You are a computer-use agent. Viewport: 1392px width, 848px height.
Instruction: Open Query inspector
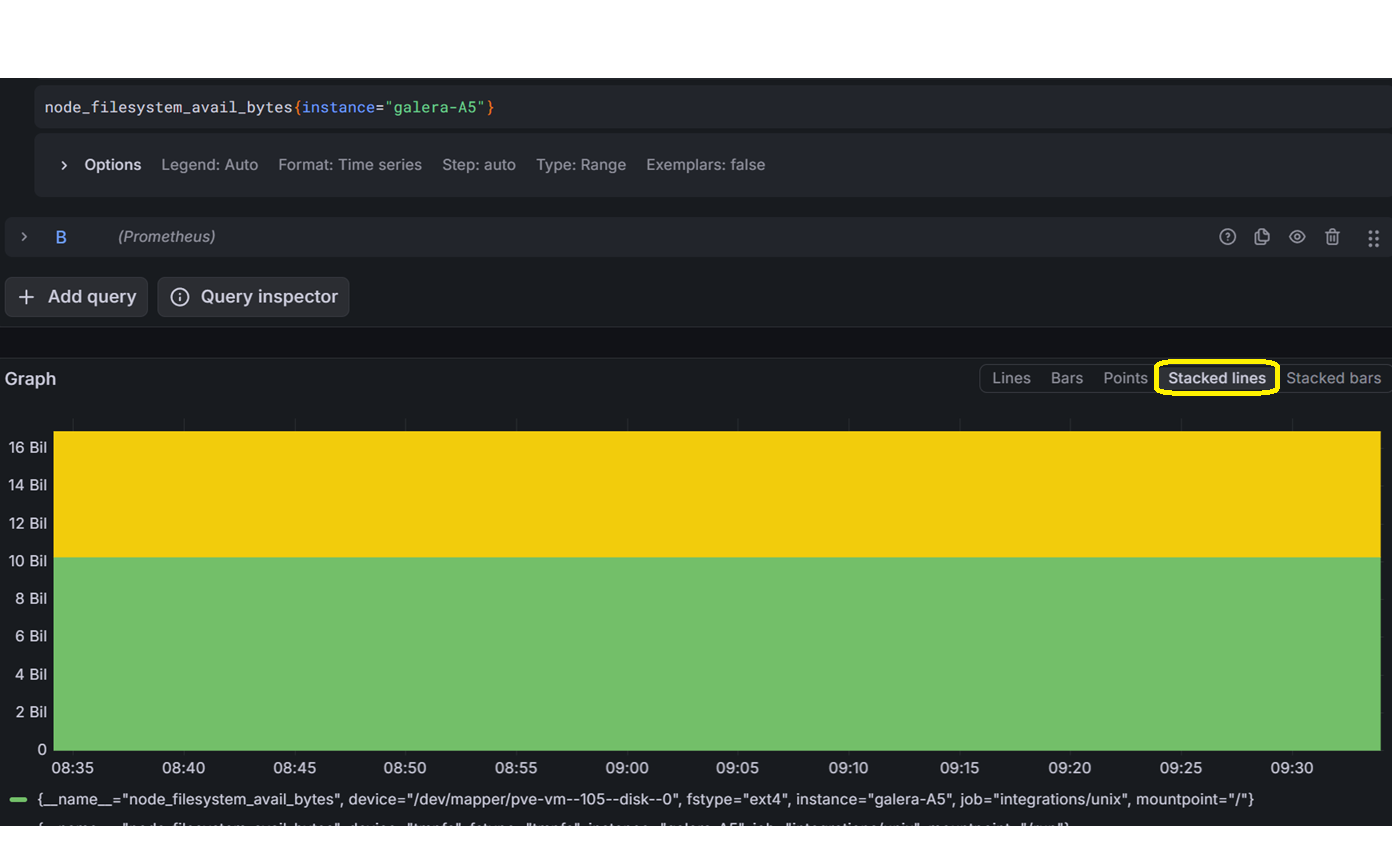253,297
